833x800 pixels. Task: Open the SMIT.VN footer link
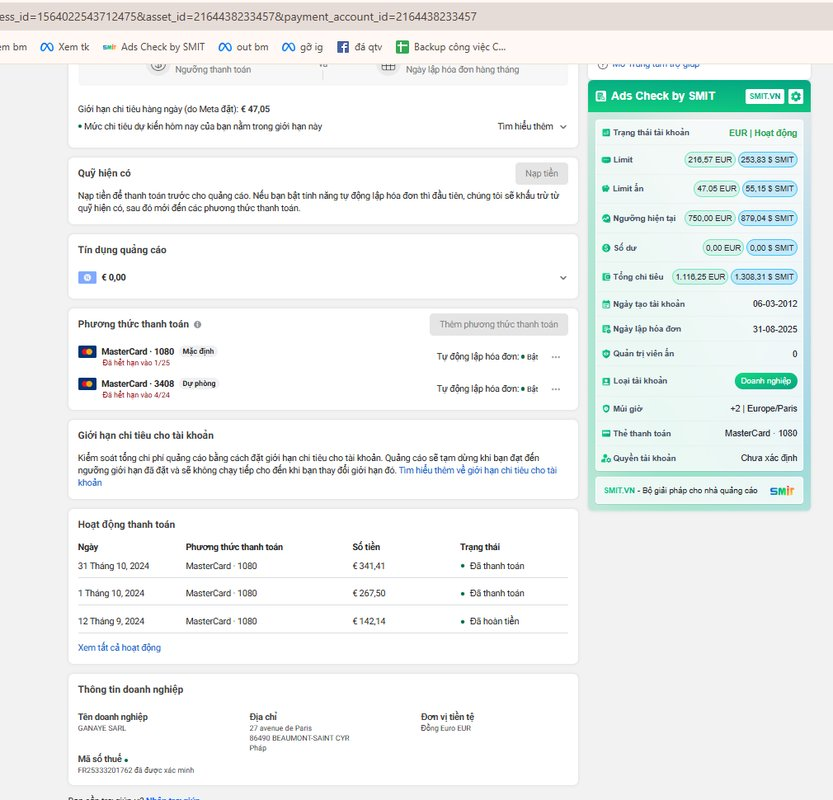(x=619, y=491)
